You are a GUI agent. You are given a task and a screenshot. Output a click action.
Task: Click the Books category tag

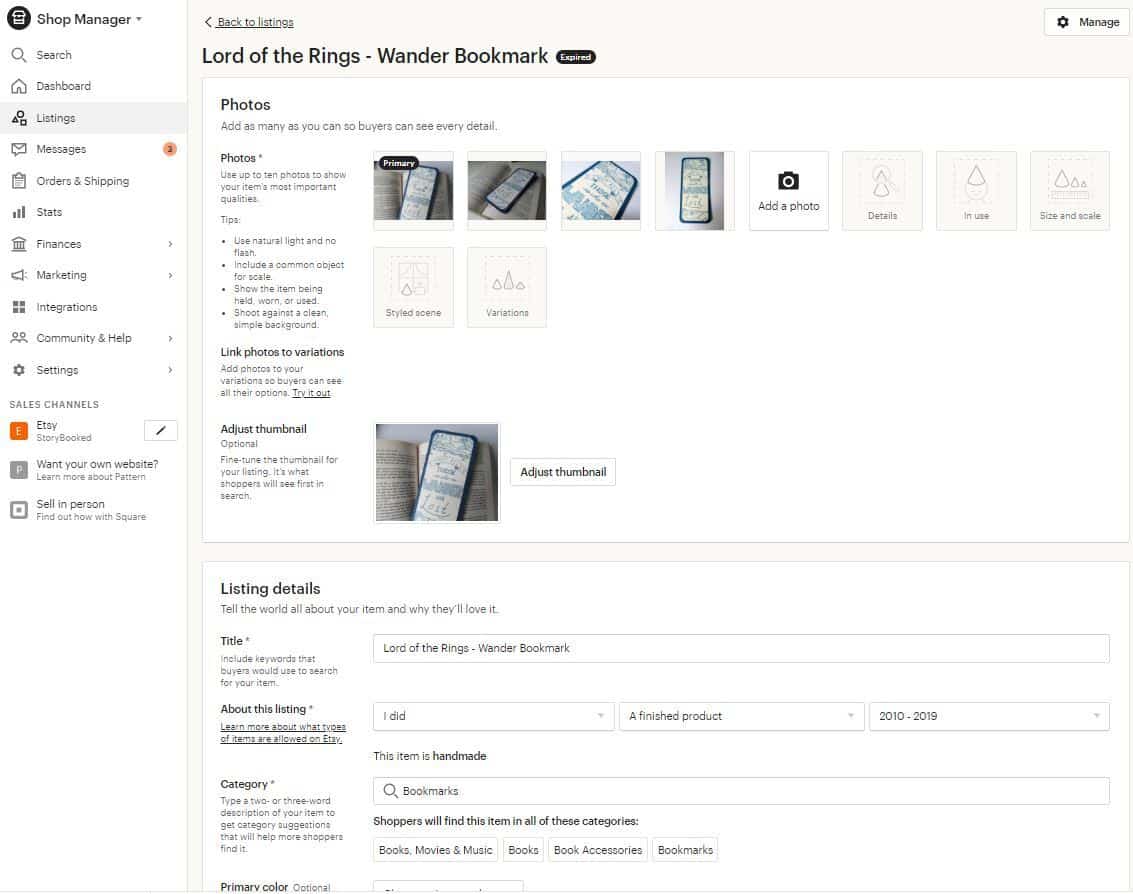(x=523, y=851)
